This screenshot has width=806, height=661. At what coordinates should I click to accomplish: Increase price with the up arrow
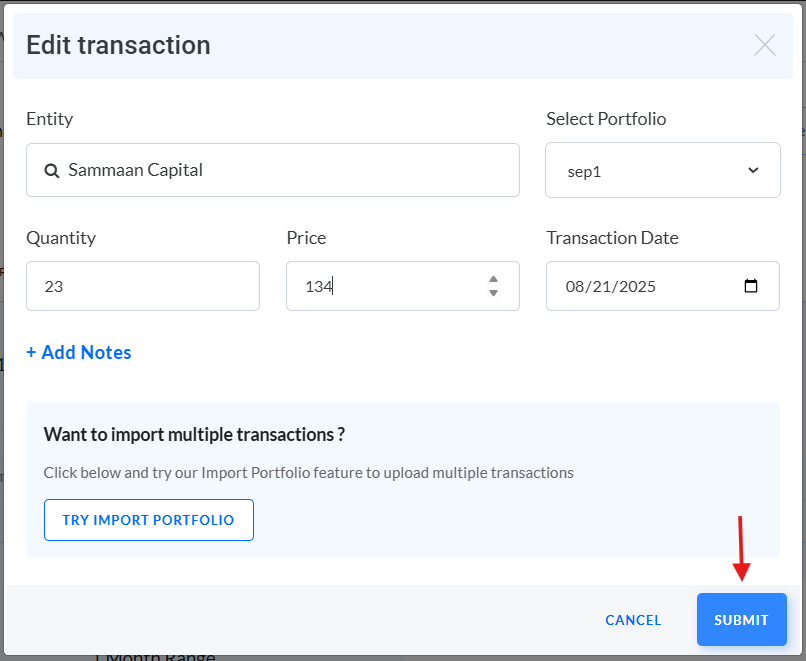493,280
